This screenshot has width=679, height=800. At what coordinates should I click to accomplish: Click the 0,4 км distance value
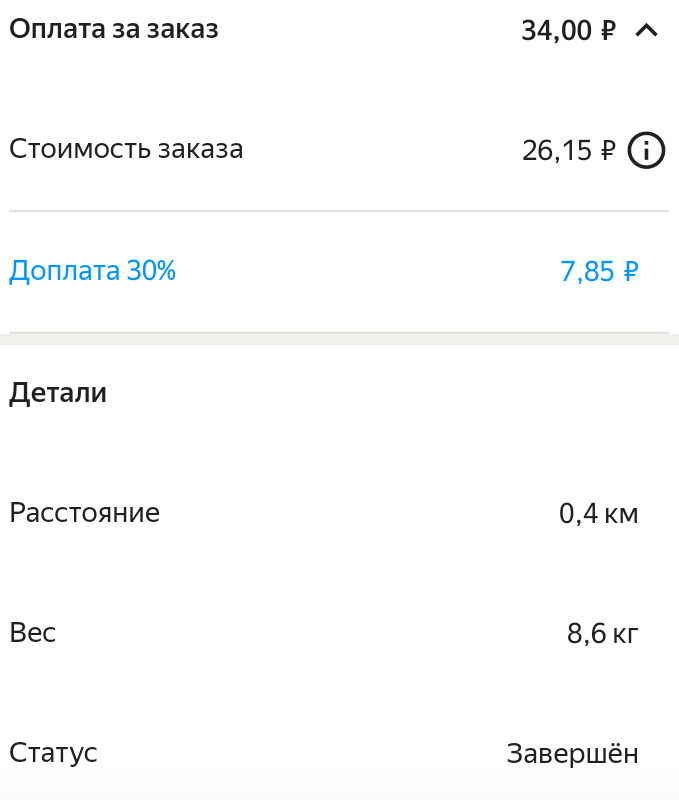click(x=598, y=514)
